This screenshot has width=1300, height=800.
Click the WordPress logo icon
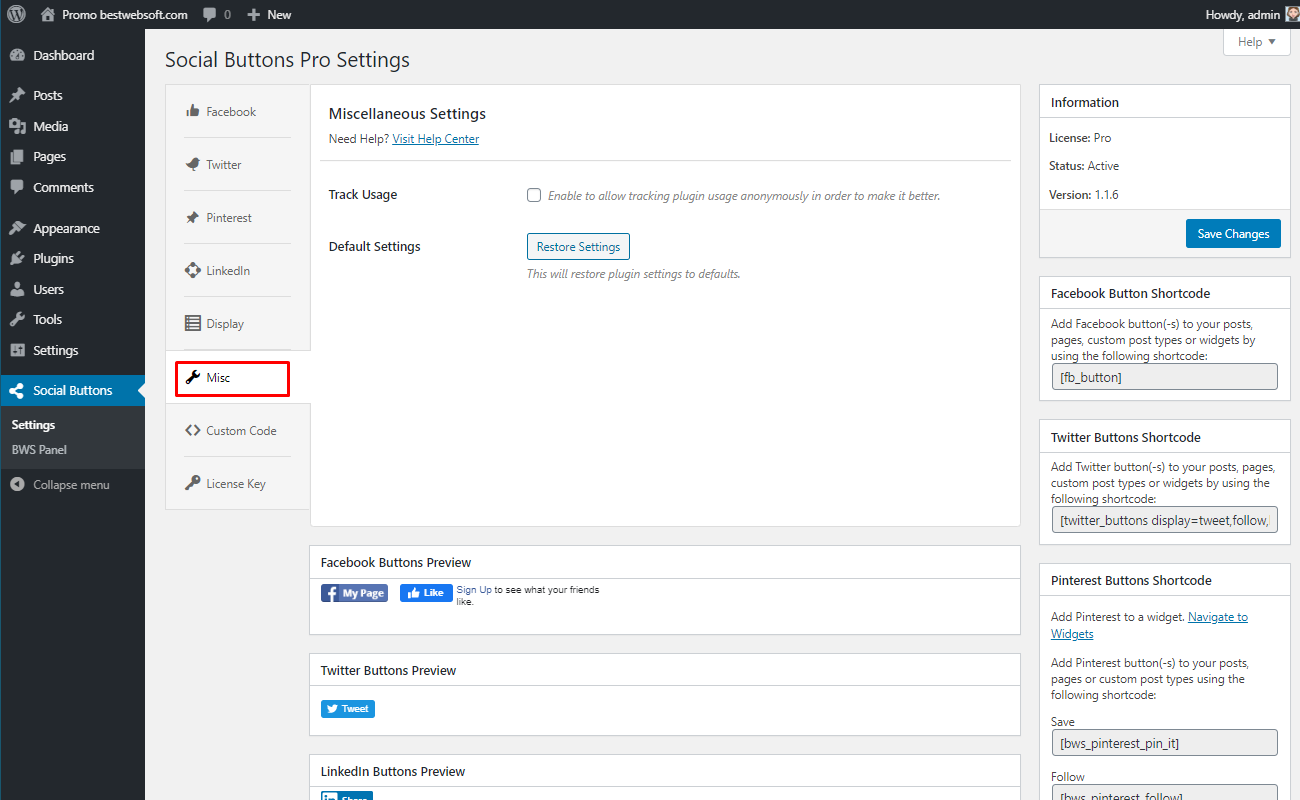pyautogui.click(x=16, y=14)
